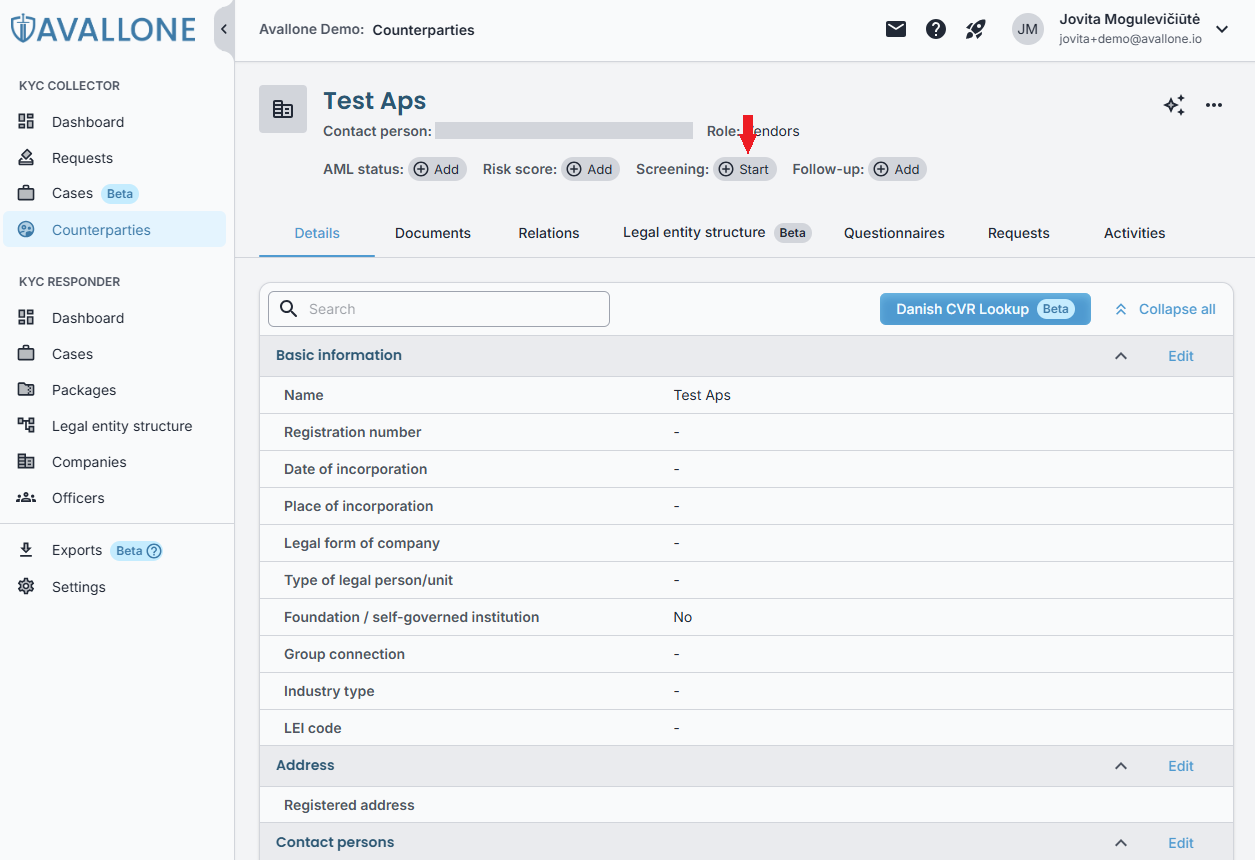1255x860 pixels.
Task: Click the Avallone logo
Action: coord(103,29)
